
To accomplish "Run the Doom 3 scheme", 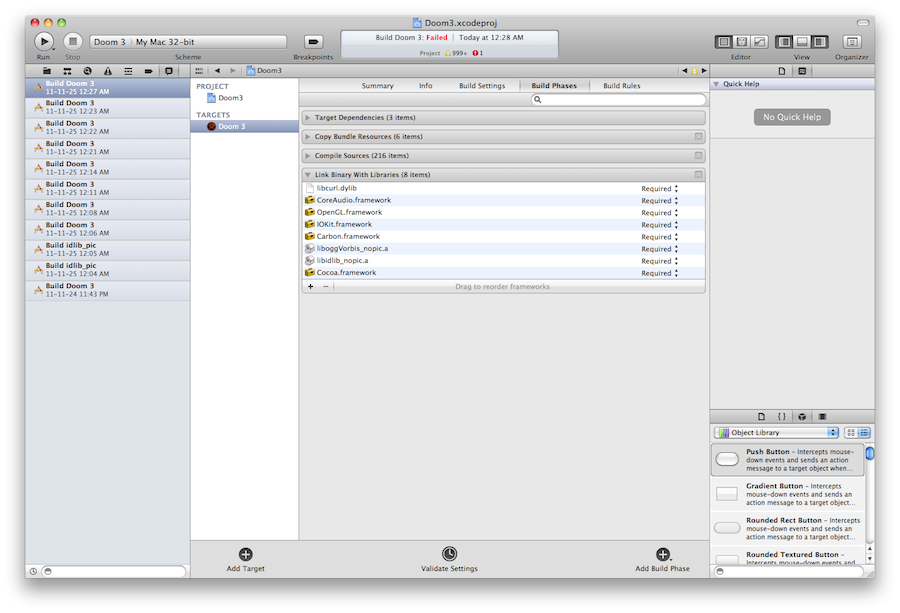I will point(44,41).
